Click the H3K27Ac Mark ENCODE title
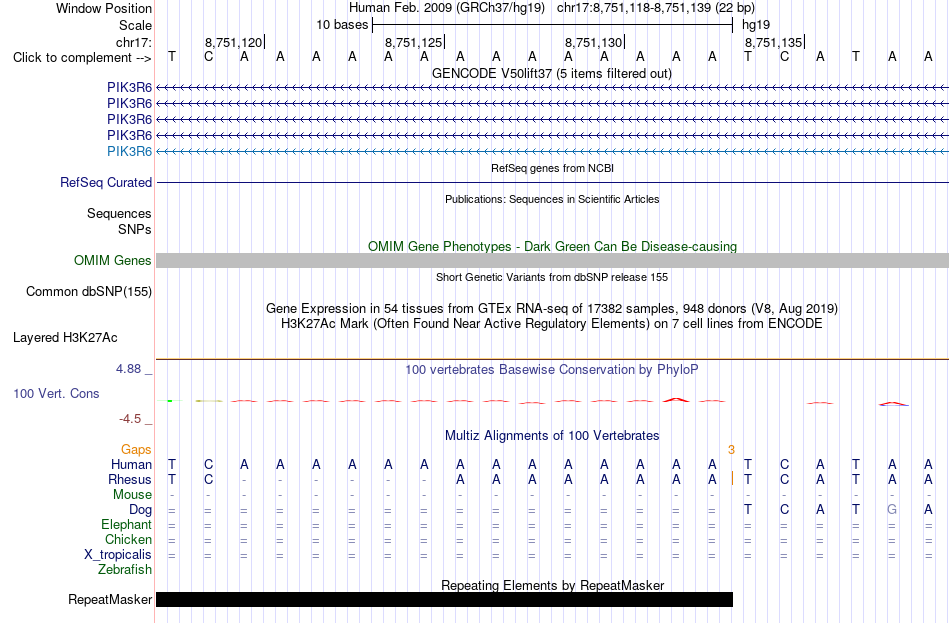950x623 pixels. 551,324
